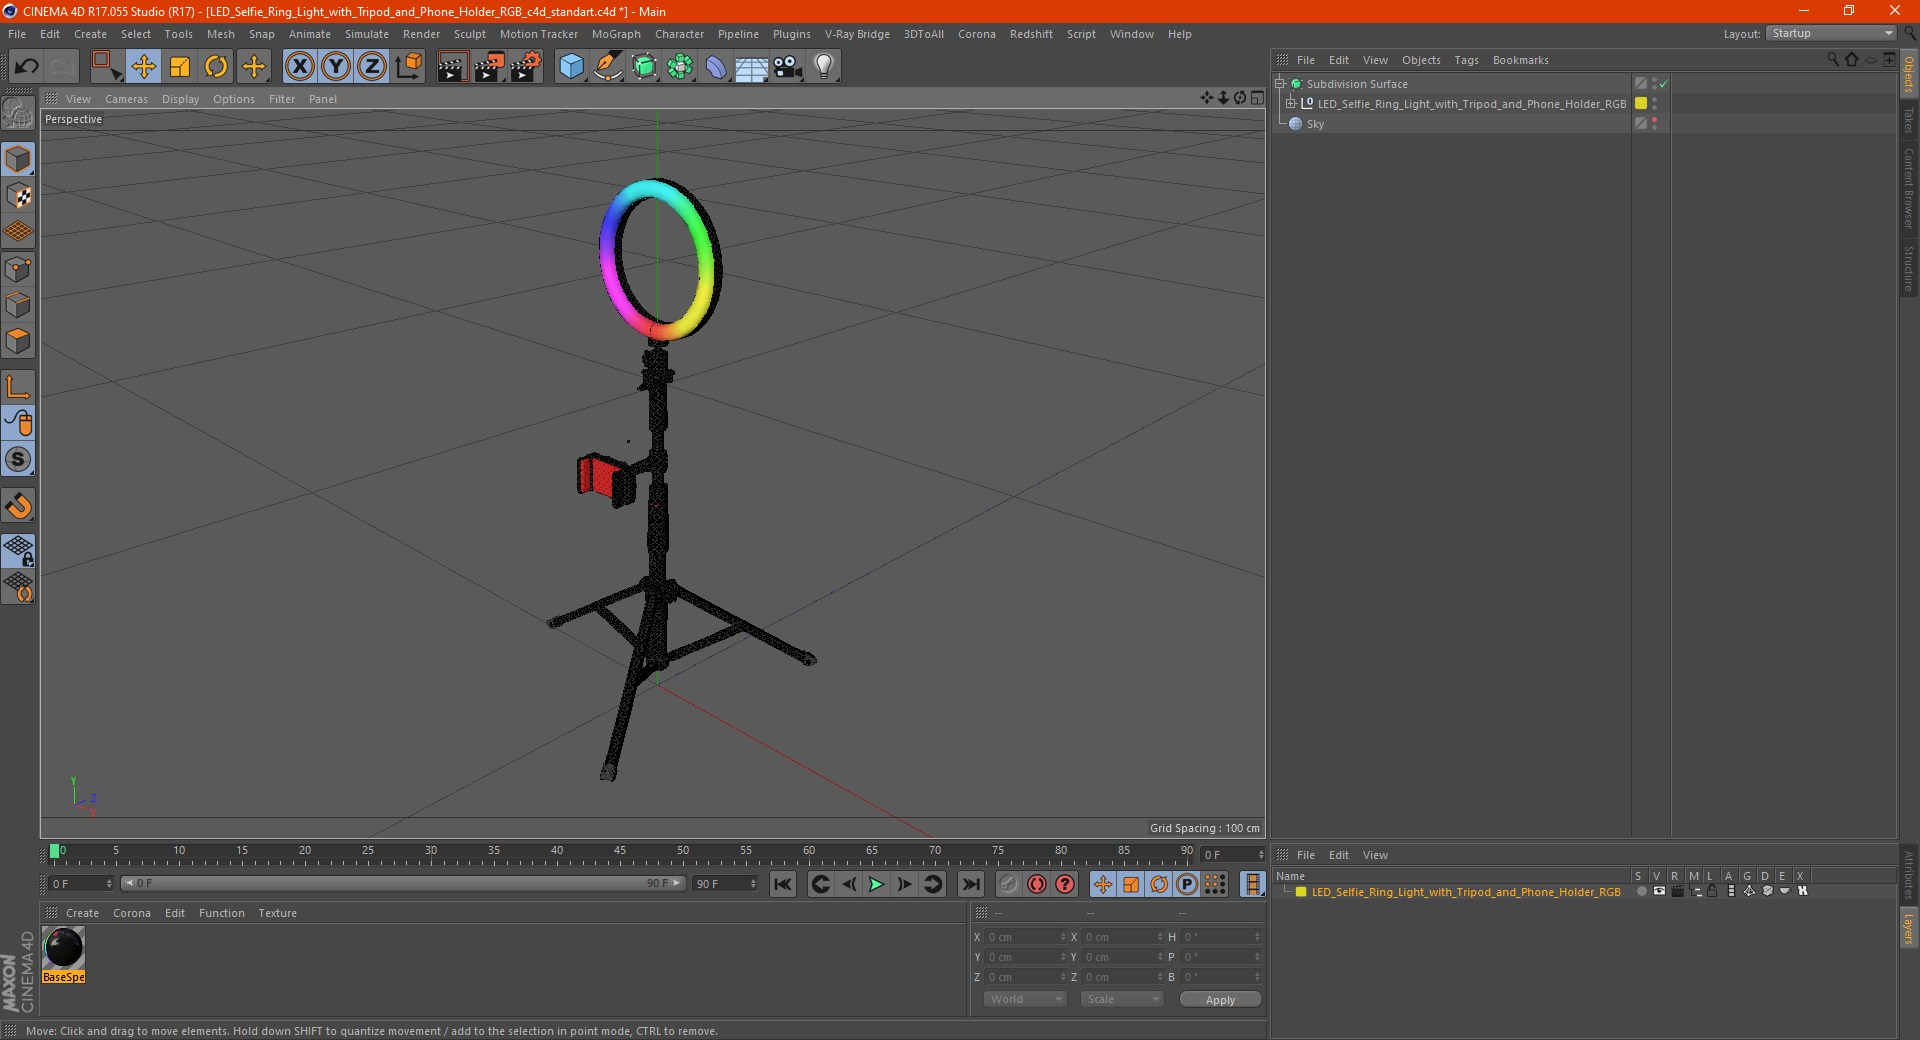Screen dimensions: 1920x1040
Task: Switch to Model mode in left palette
Action: pyautogui.click(x=18, y=160)
